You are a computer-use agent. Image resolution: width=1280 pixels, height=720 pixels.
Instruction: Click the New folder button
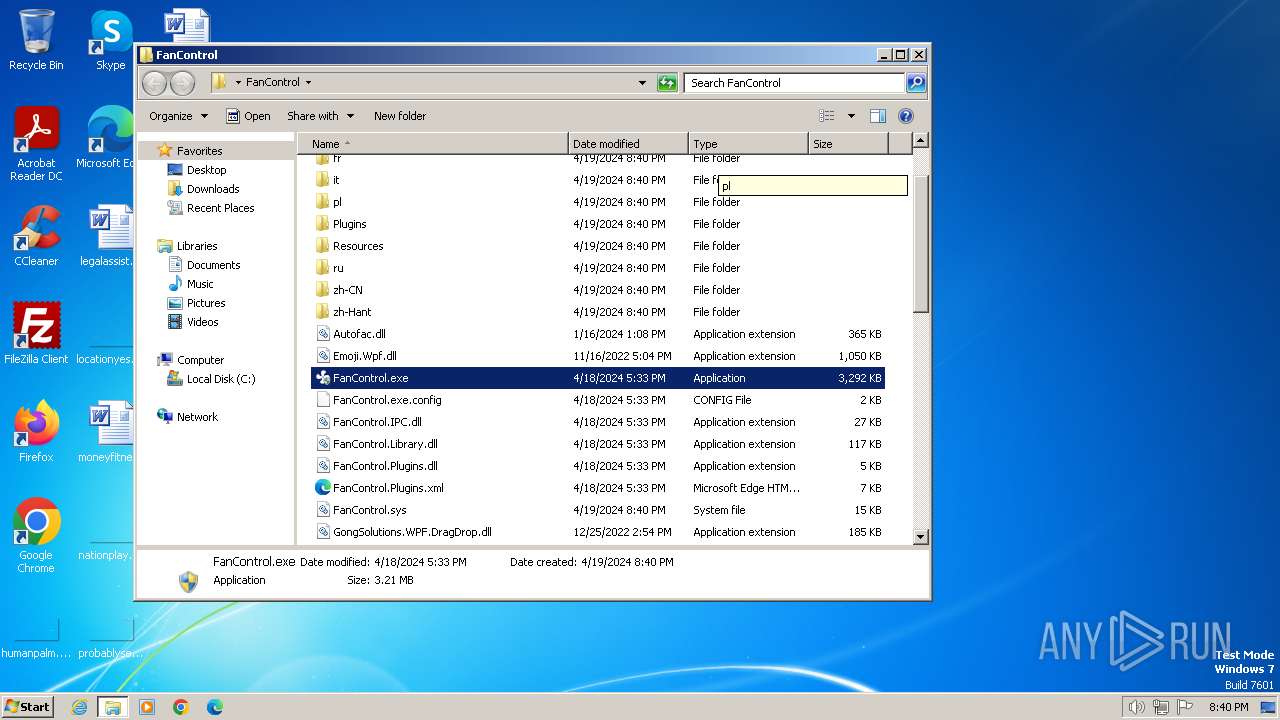(400, 116)
